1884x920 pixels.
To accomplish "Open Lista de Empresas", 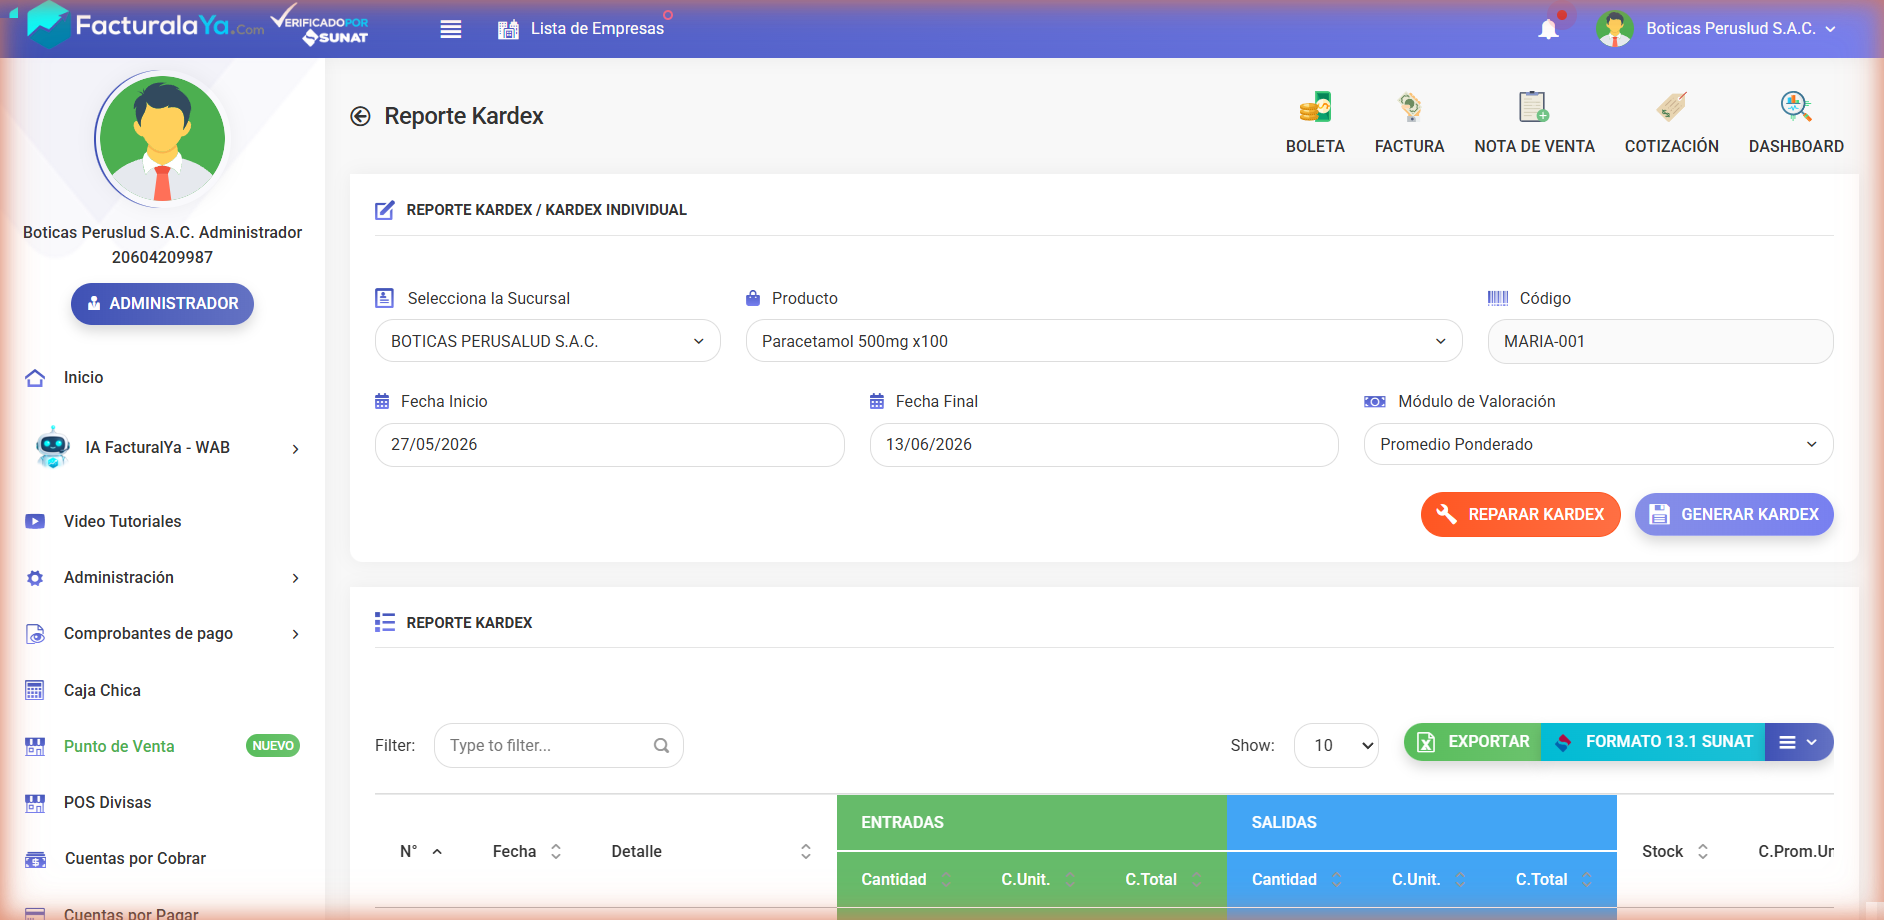I will tap(581, 29).
